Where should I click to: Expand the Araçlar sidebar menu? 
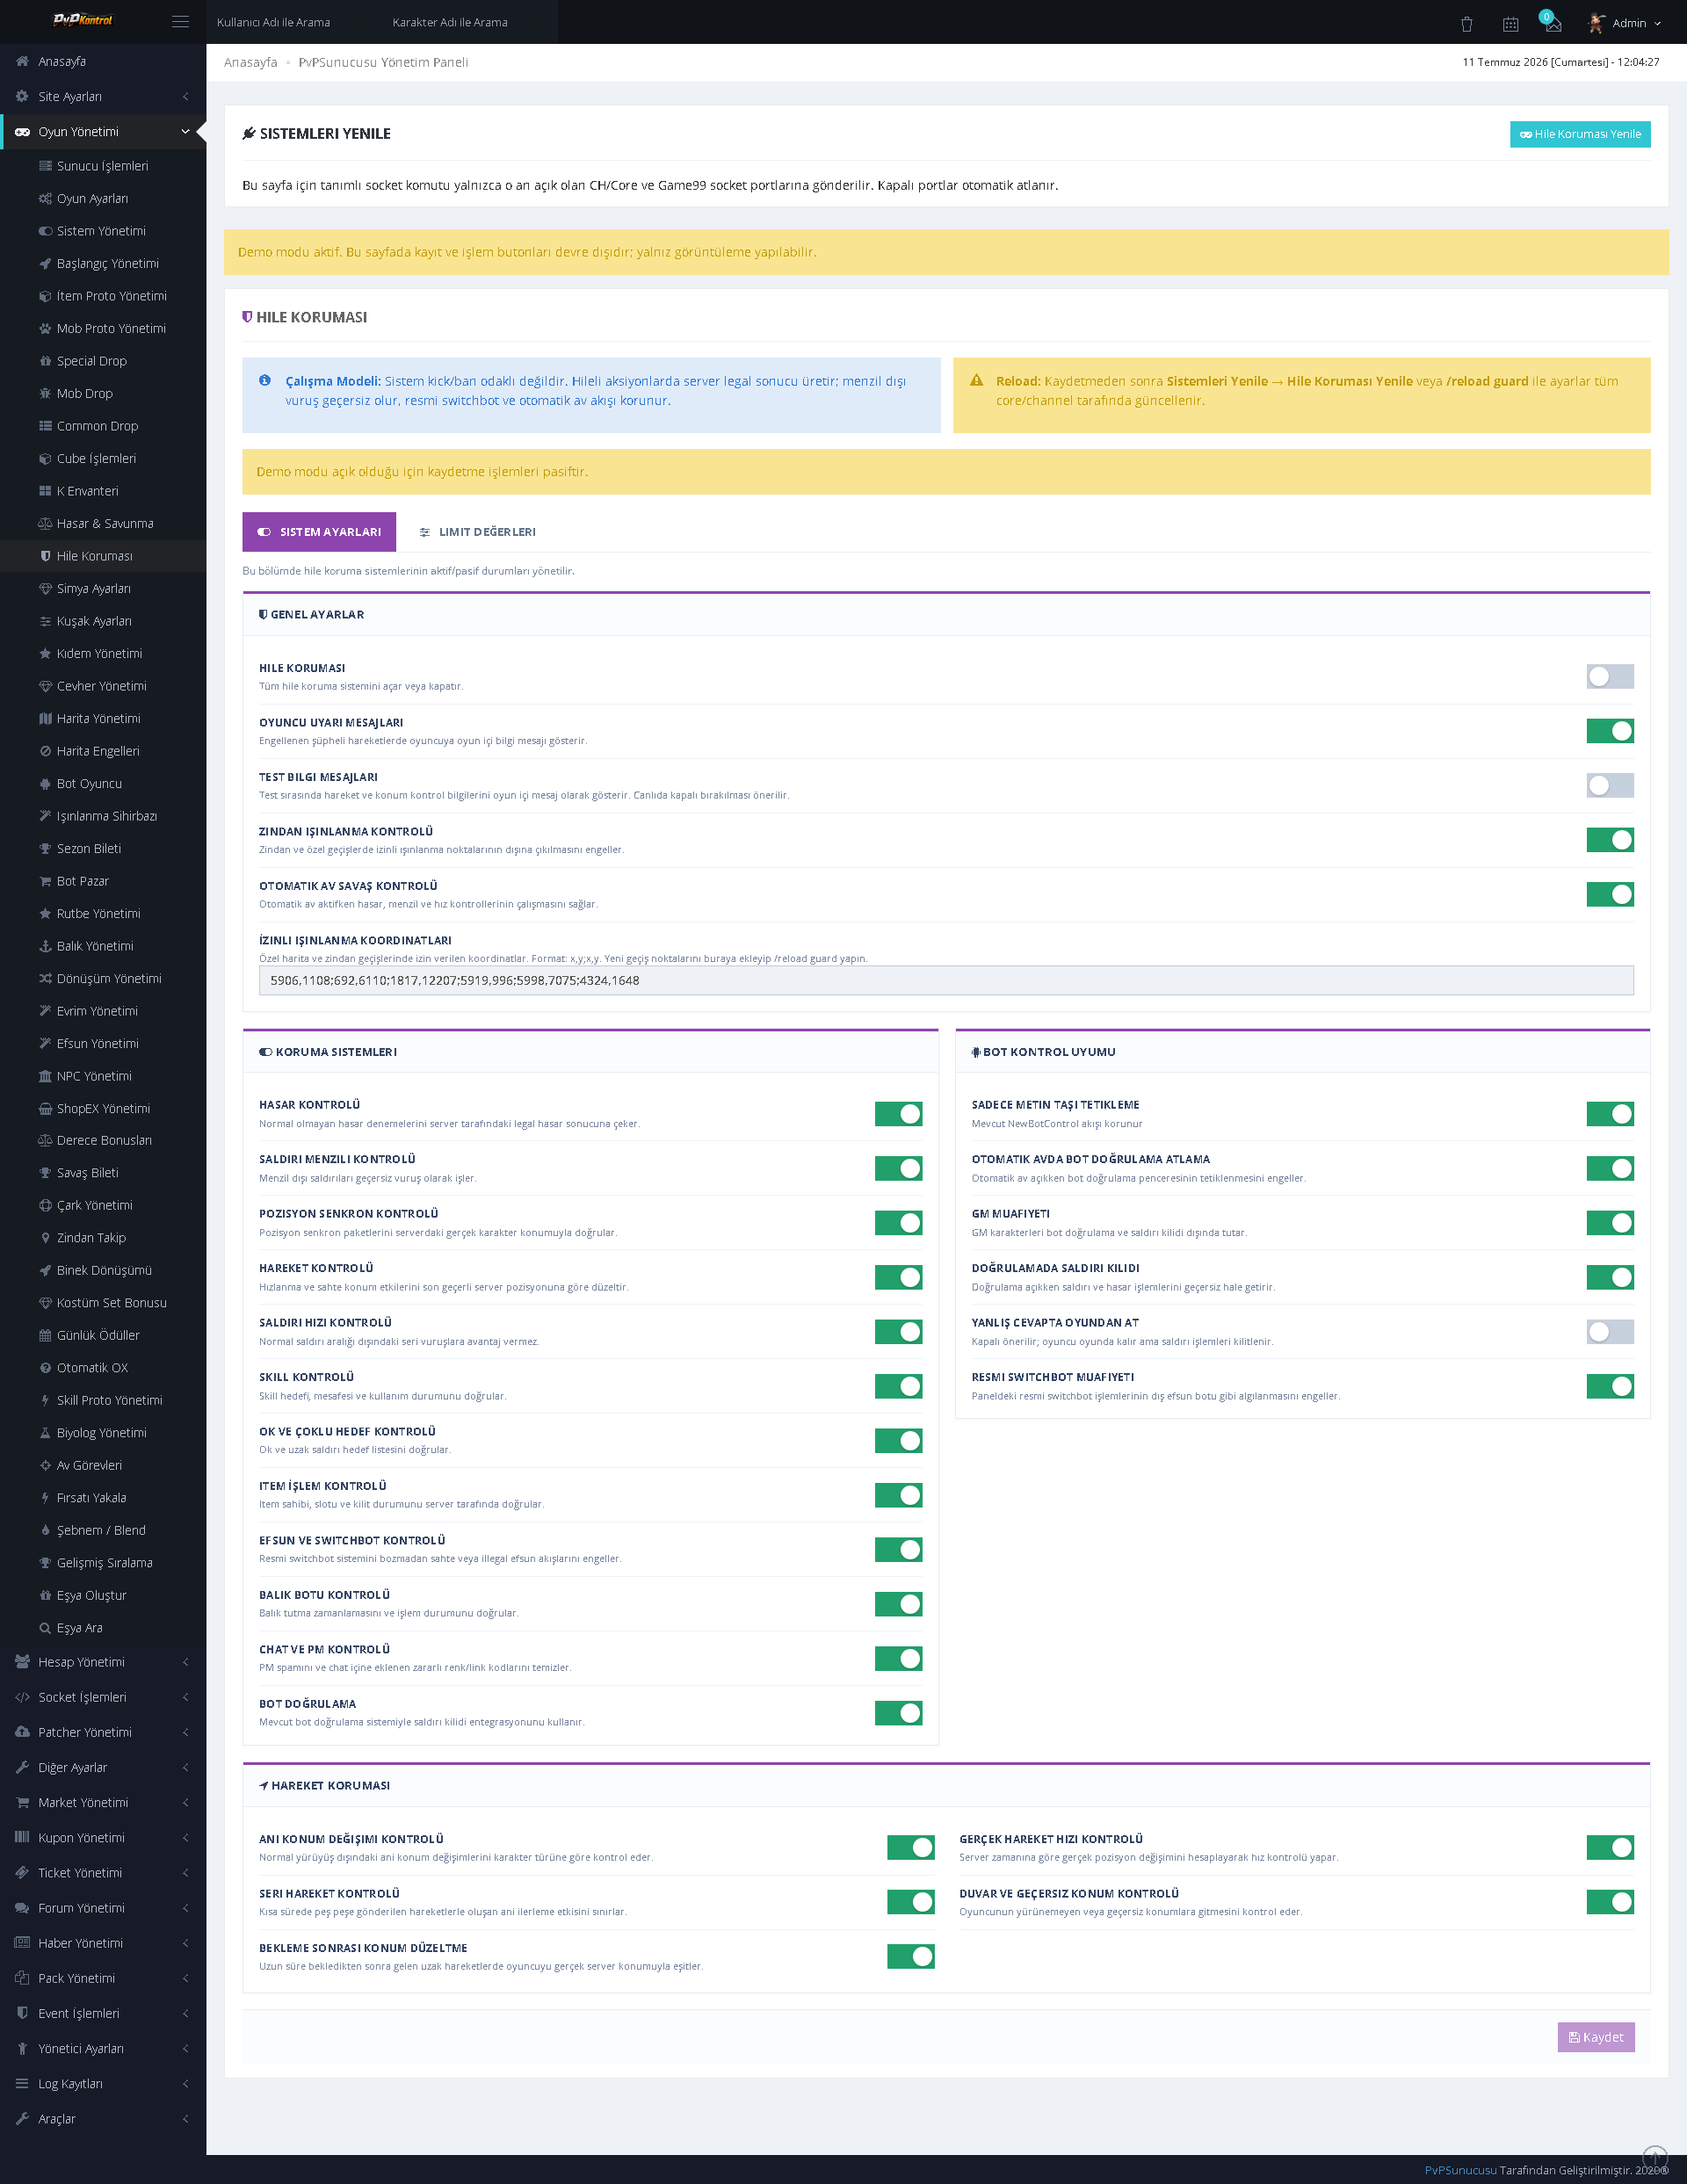click(x=103, y=2119)
